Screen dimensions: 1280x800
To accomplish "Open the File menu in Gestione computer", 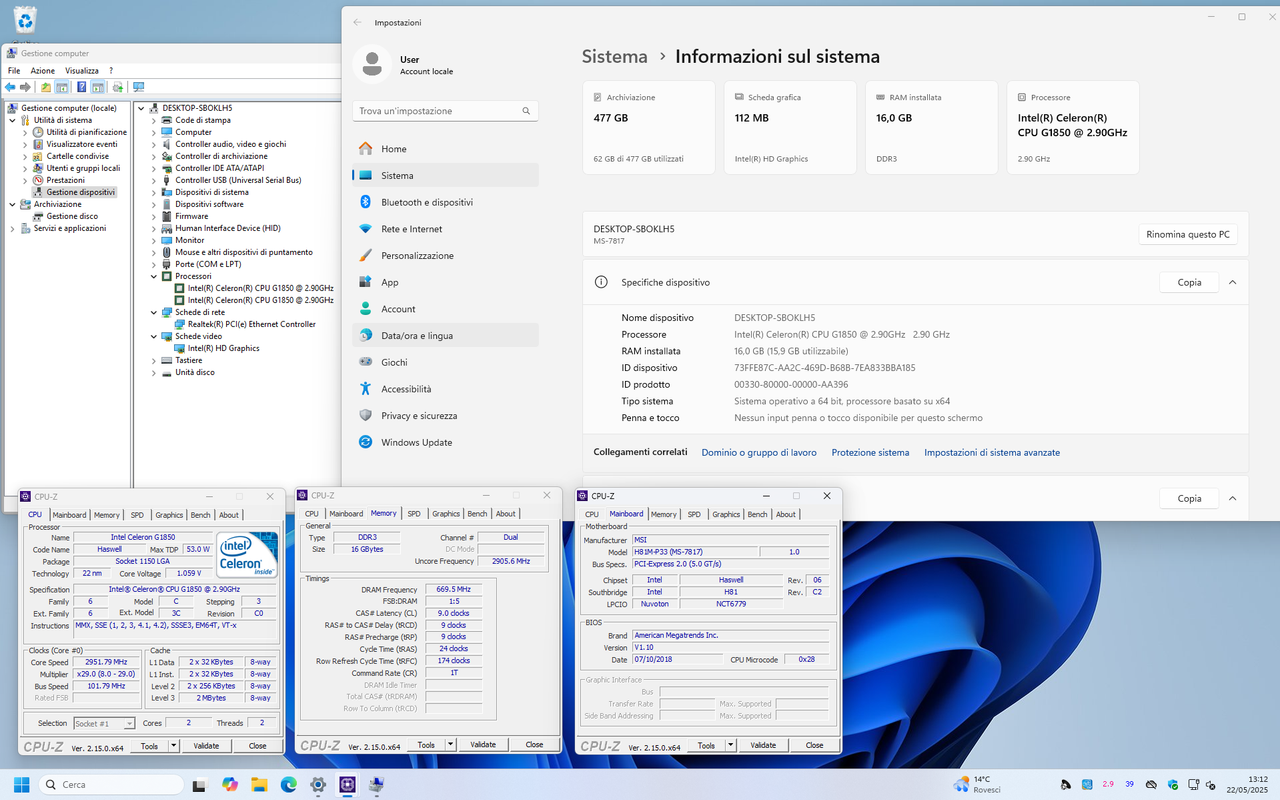I will [x=14, y=71].
